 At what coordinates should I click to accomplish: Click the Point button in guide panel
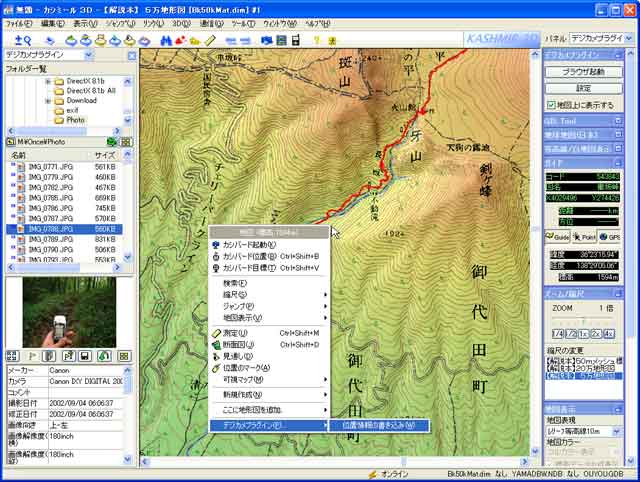pos(585,236)
